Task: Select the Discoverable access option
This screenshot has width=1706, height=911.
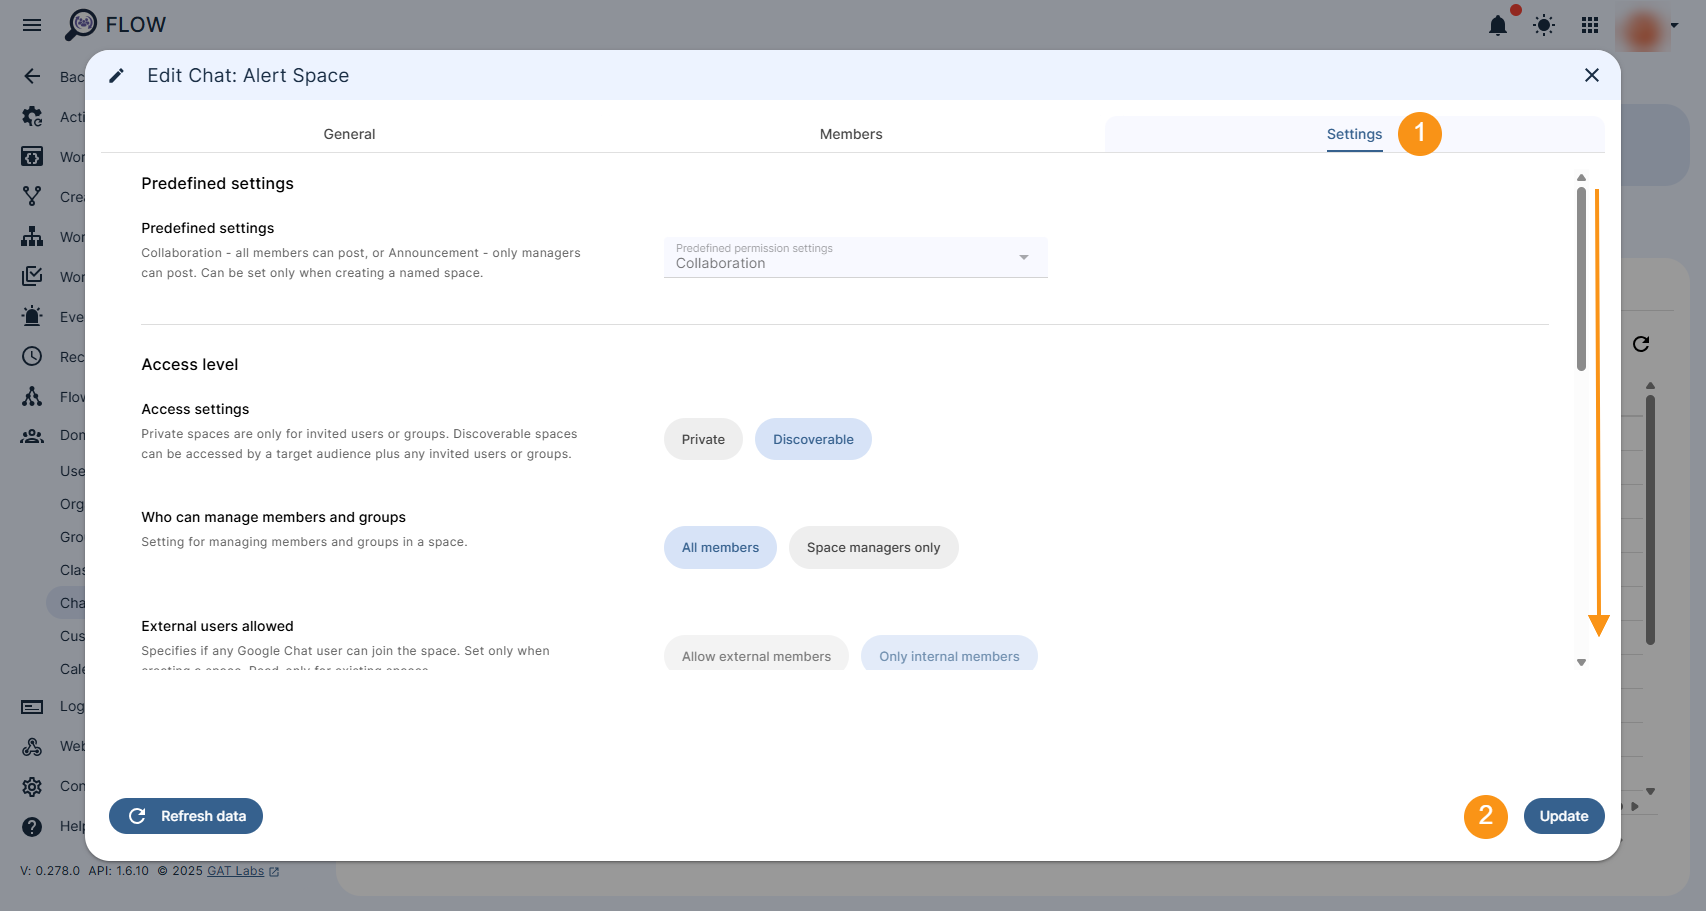Action: click(812, 439)
